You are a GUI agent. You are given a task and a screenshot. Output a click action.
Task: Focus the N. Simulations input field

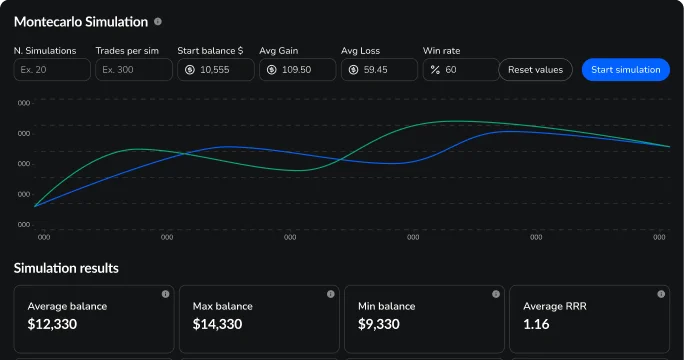click(52, 70)
